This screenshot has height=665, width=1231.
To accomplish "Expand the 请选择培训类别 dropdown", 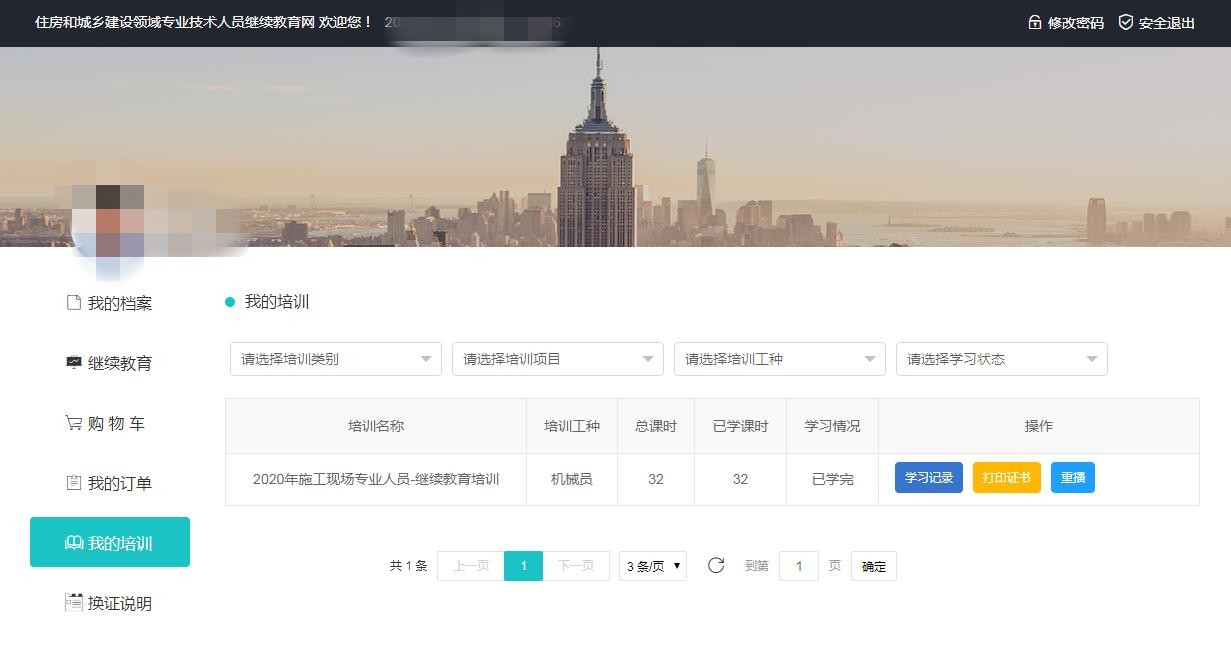I will [x=336, y=359].
